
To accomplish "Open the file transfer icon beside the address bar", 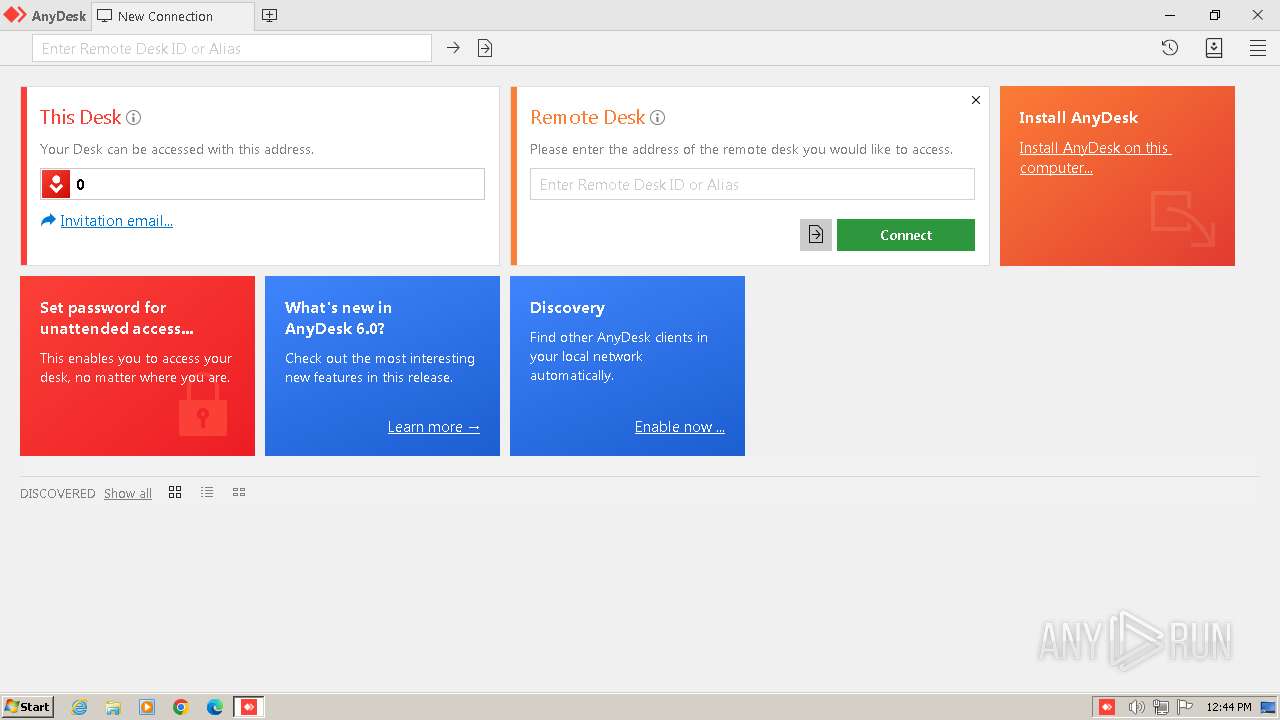I will coord(485,48).
